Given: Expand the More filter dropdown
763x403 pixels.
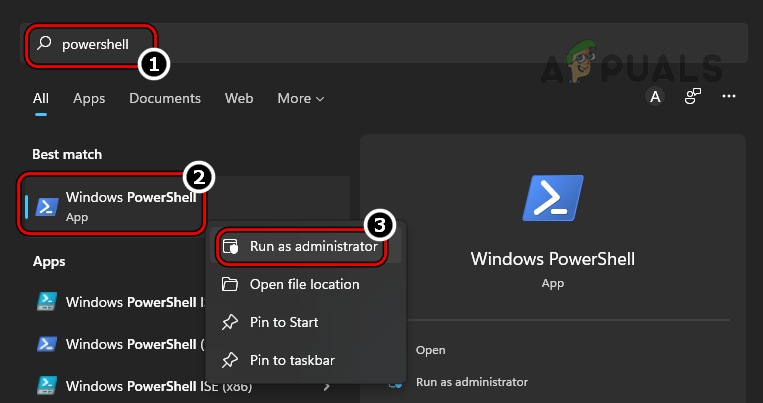Looking at the screenshot, I should click(x=300, y=98).
